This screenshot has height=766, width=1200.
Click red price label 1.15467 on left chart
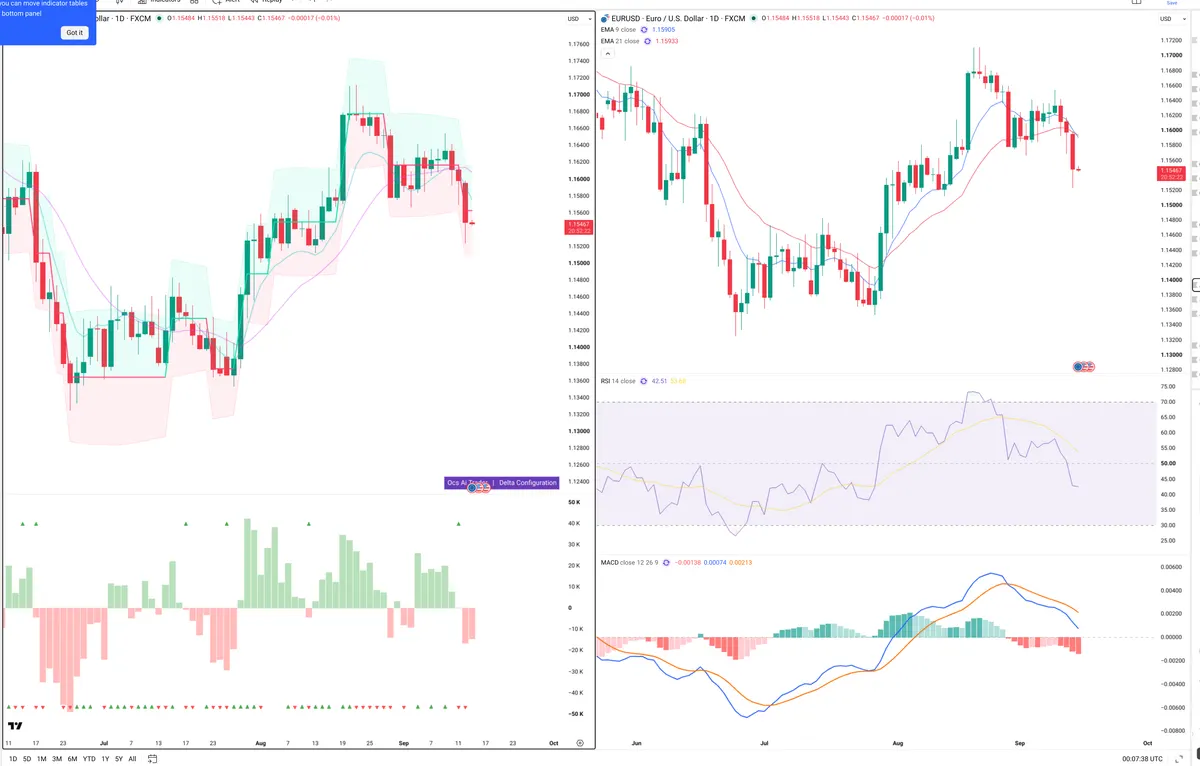click(580, 226)
